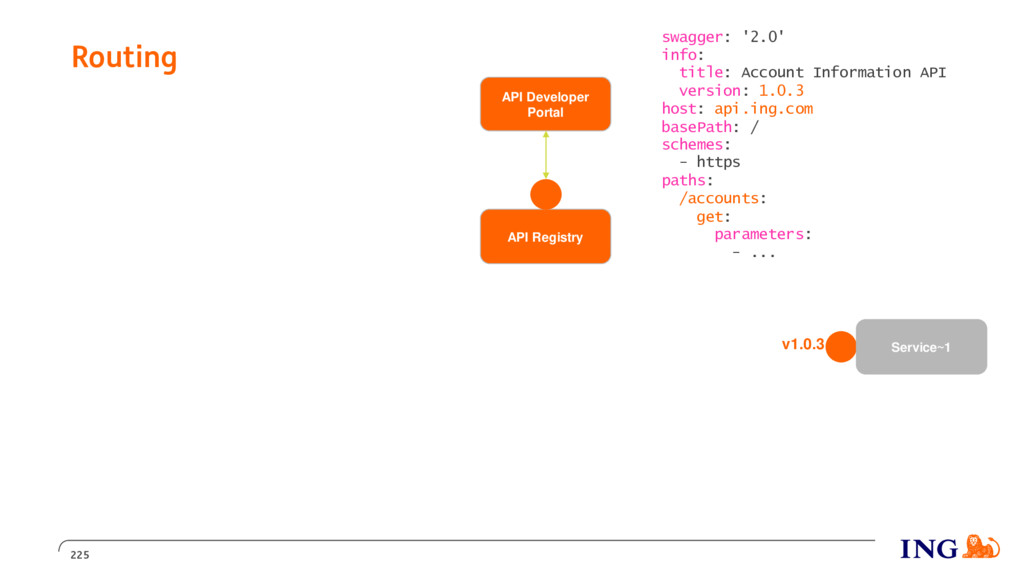This screenshot has width=1024, height=576.
Task: Click the version: 1.0.3 line
Action: click(741, 91)
